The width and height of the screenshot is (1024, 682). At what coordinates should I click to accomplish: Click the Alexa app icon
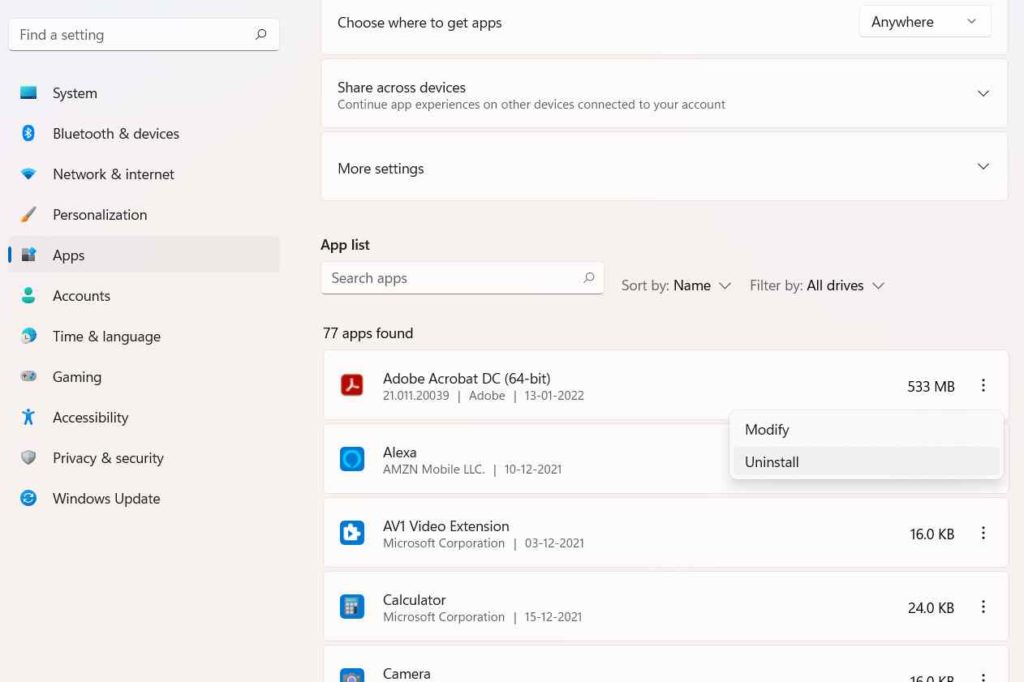352,459
